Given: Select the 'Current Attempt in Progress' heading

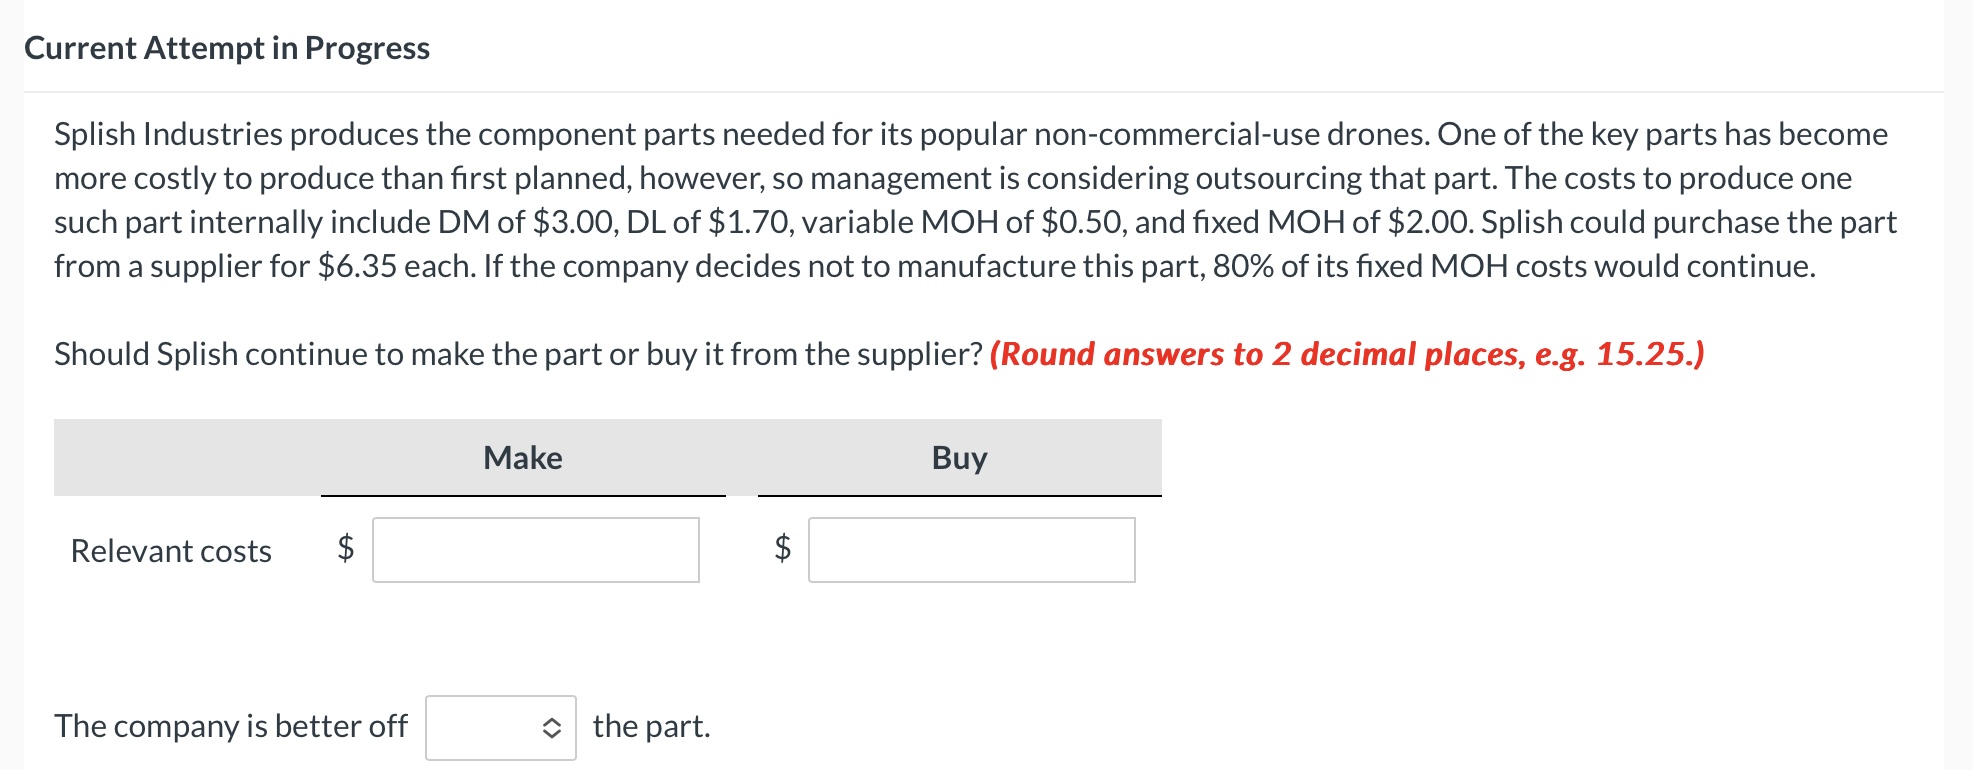Looking at the screenshot, I should click(x=227, y=48).
